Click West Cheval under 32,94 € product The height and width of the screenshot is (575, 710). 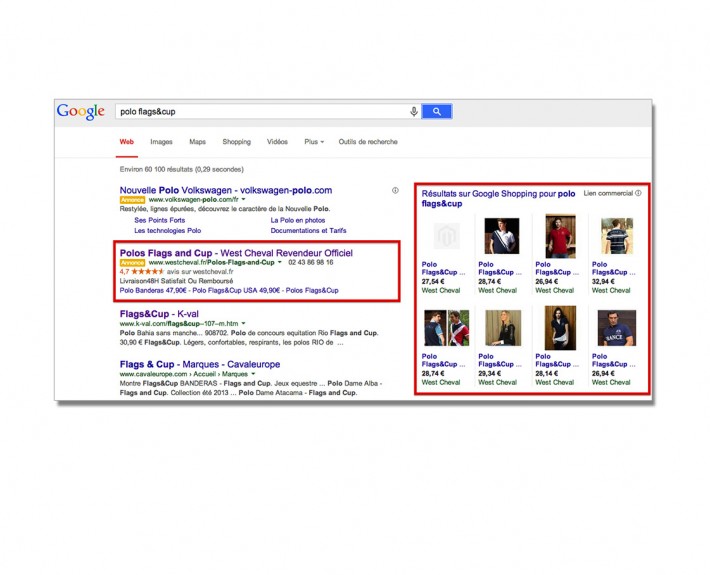pos(611,290)
